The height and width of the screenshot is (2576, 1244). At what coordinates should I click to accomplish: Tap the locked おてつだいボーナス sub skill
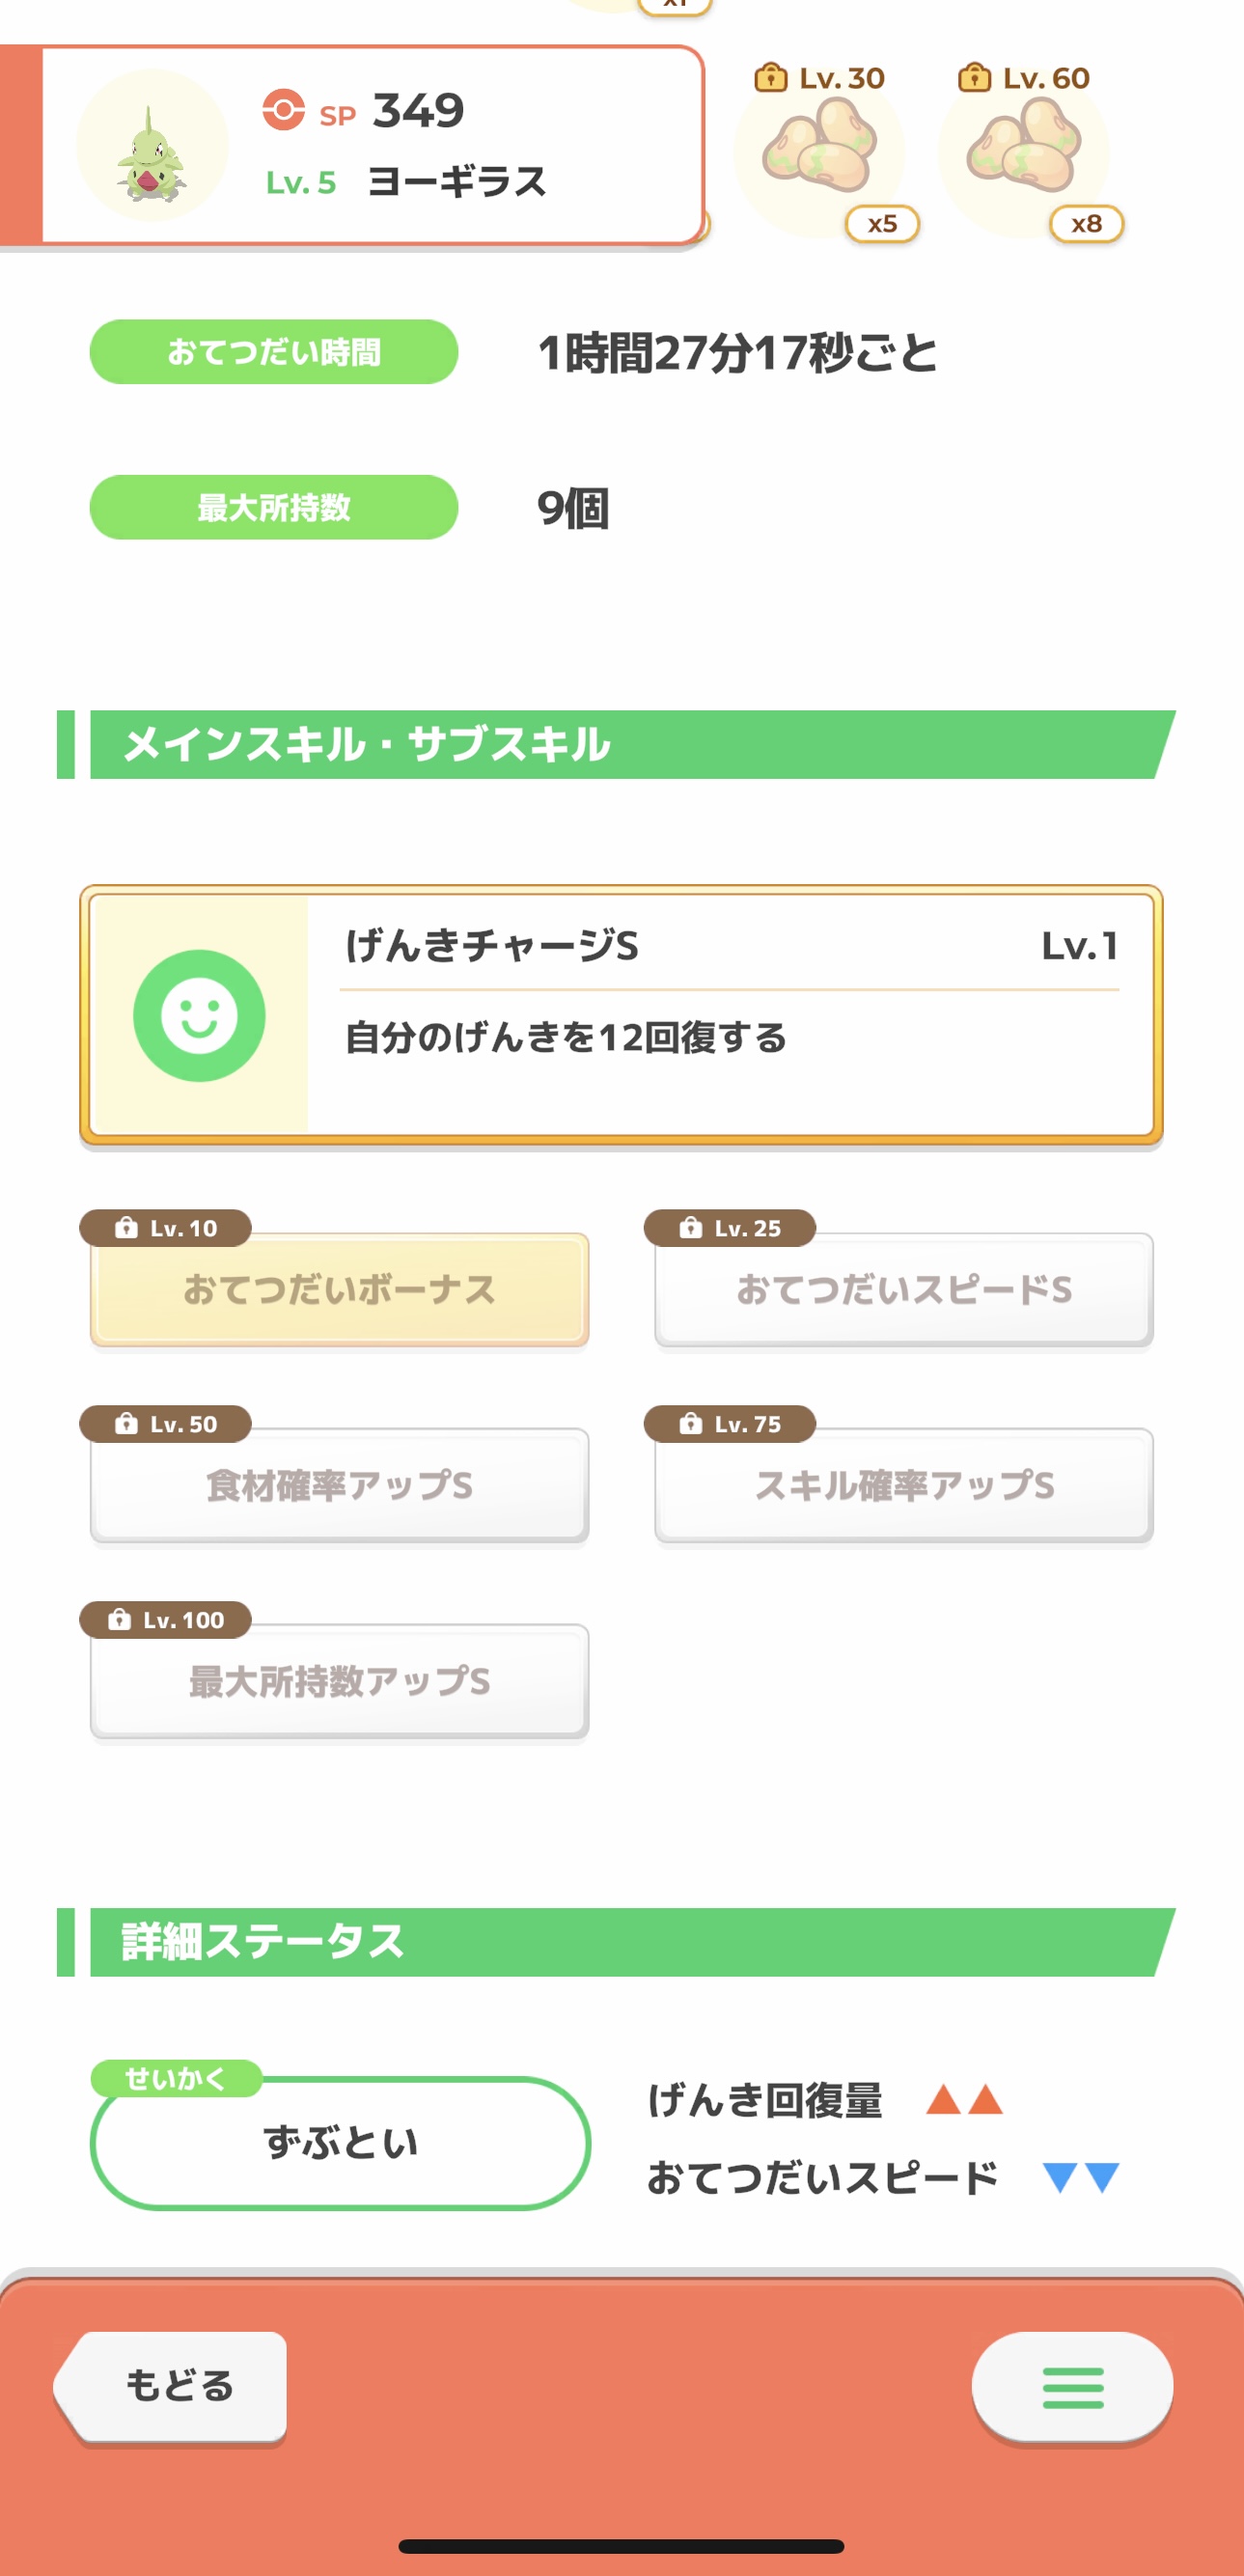(x=340, y=1289)
